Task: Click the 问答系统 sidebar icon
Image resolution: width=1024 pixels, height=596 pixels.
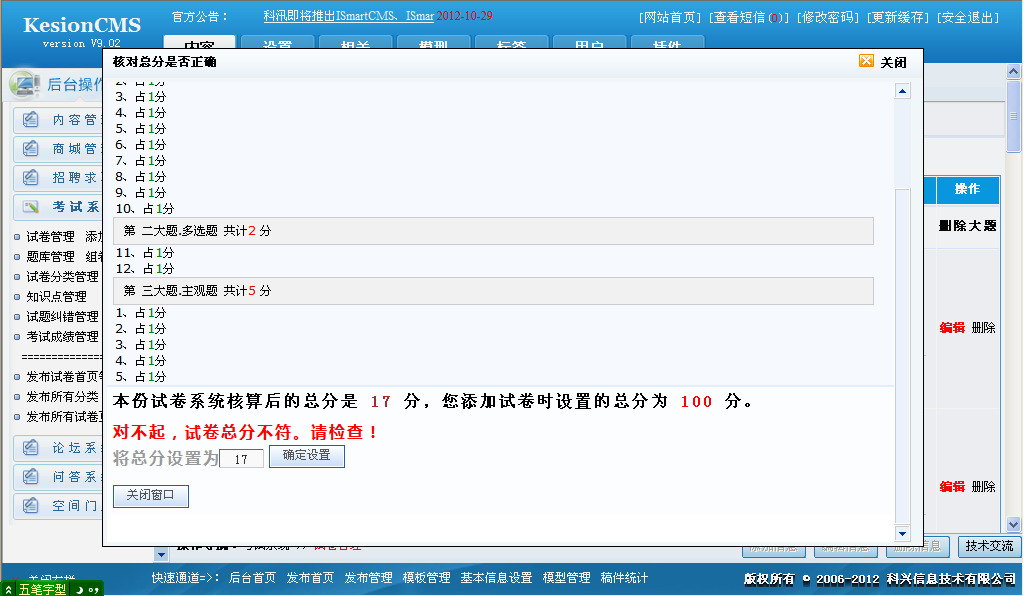Action: coord(30,477)
